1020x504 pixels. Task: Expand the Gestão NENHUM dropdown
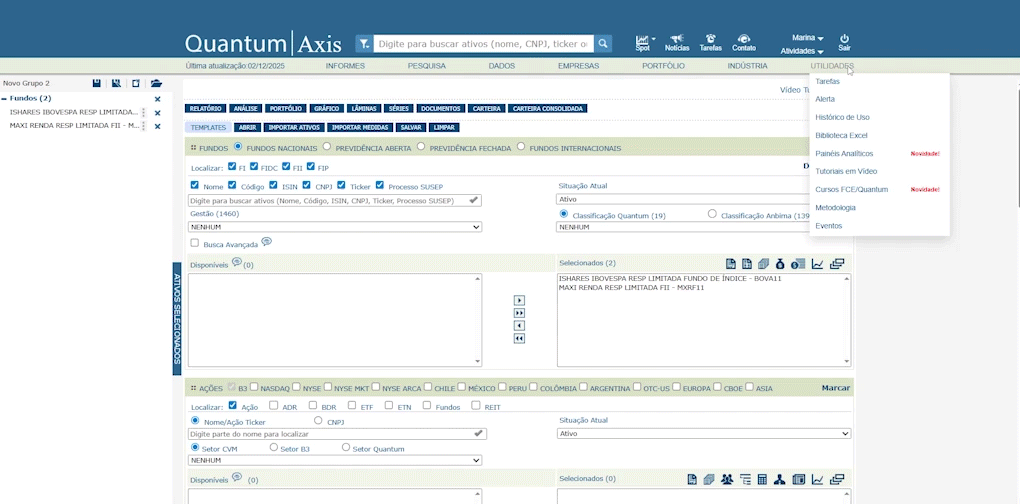click(x=335, y=227)
